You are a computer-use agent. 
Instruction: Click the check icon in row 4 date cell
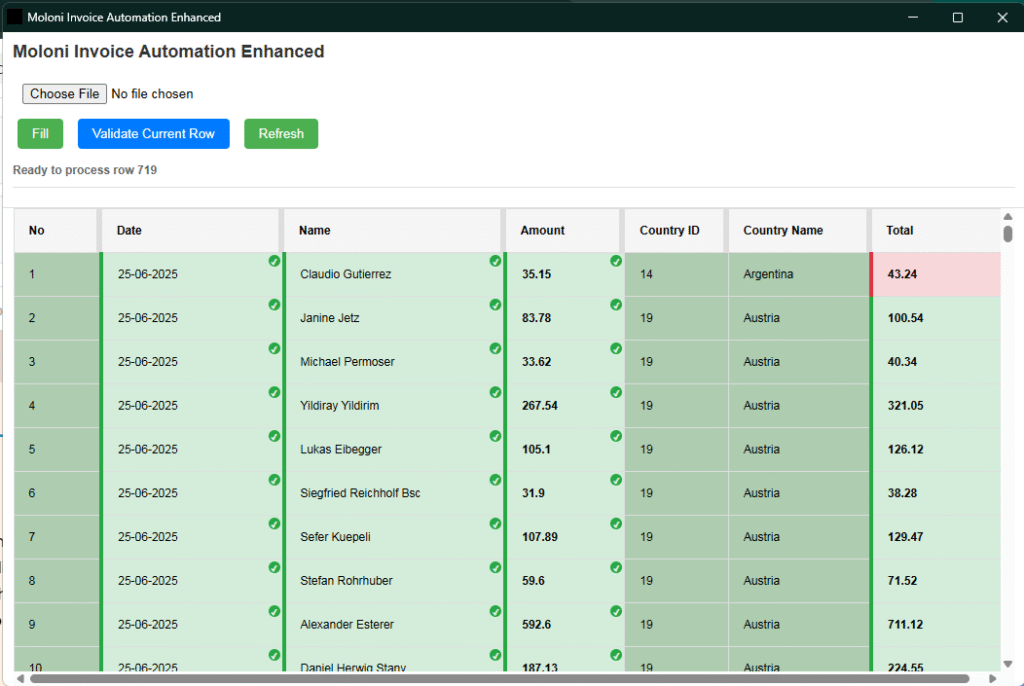pos(274,392)
